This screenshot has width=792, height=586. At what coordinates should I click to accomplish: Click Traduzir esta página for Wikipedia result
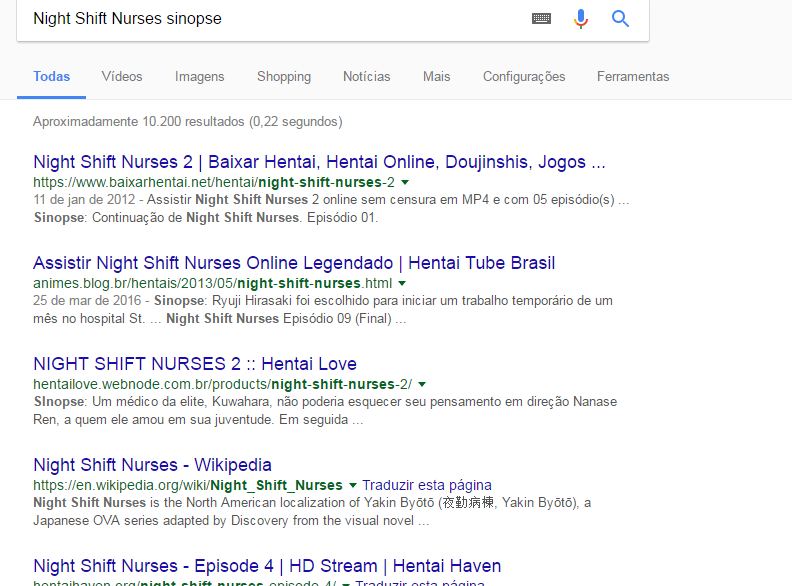coord(427,485)
